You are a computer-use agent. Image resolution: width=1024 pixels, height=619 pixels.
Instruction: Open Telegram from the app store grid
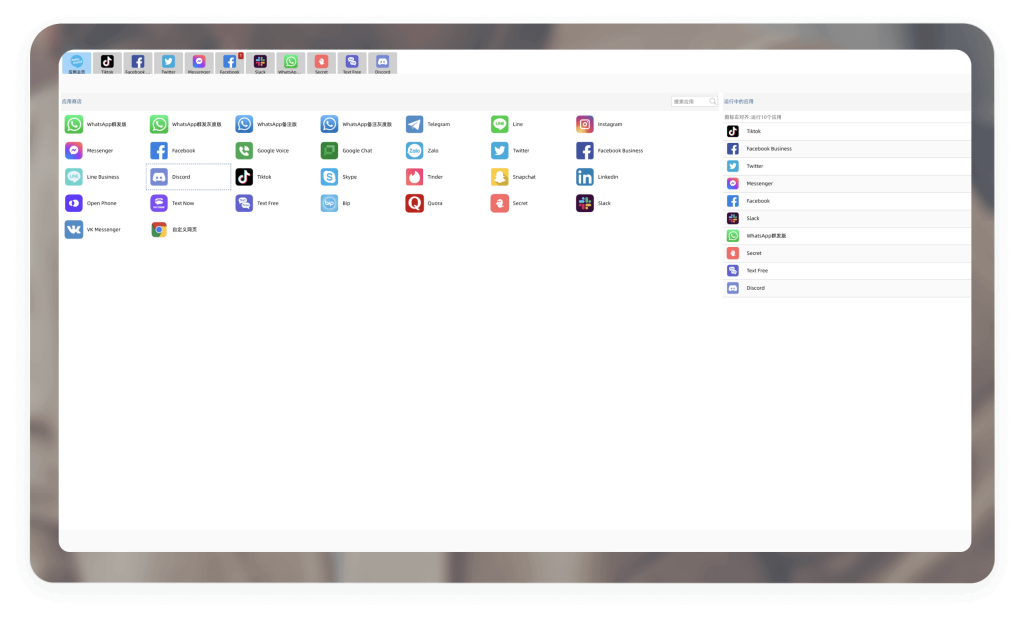click(414, 124)
